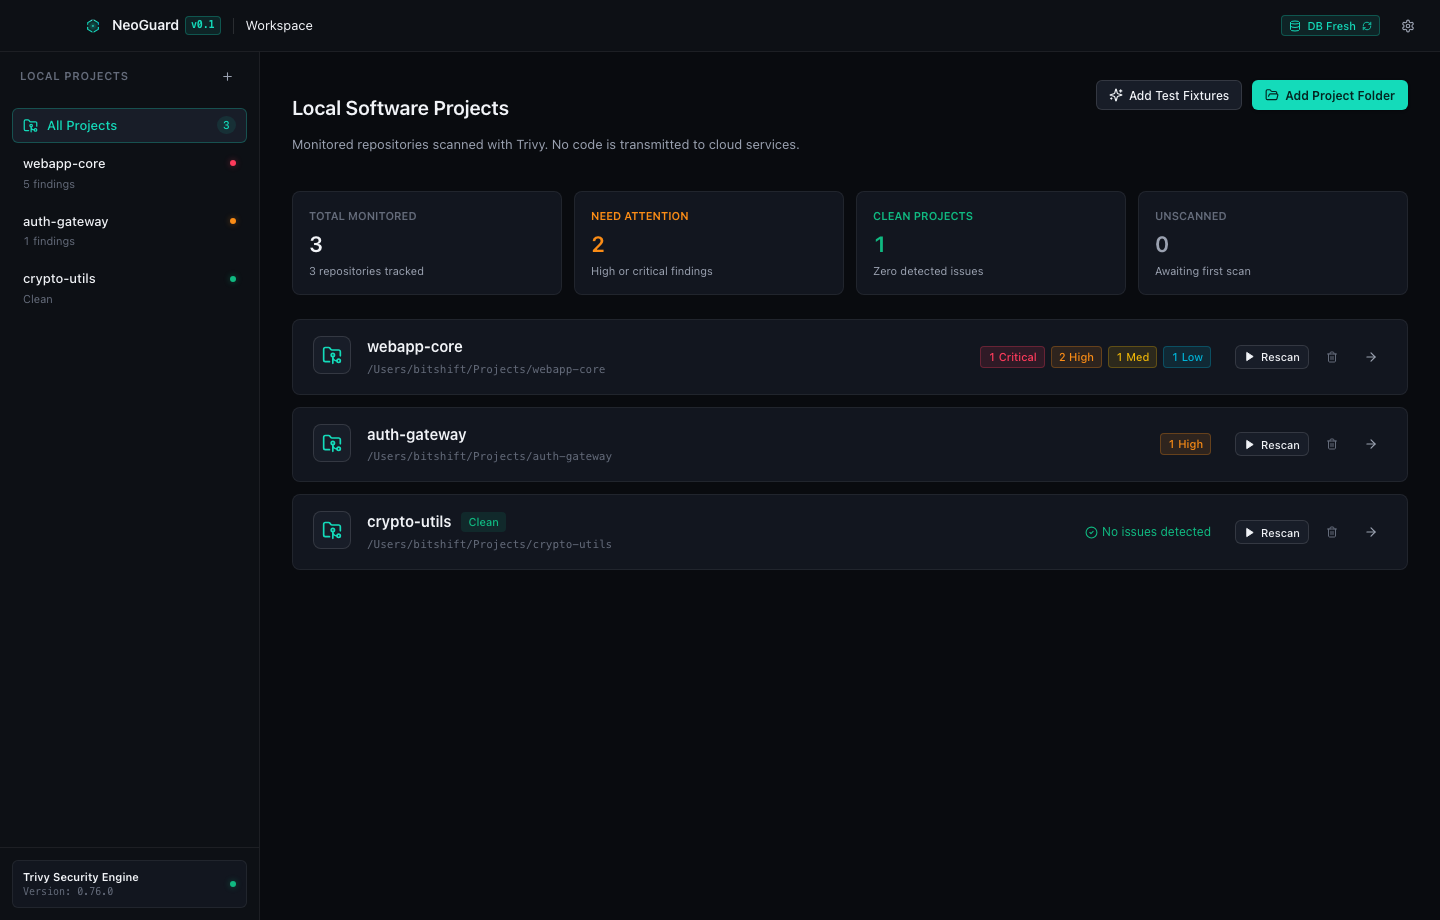Click the Clean tag beside crypto-utils
Image resolution: width=1440 pixels, height=920 pixels.
tap(483, 522)
